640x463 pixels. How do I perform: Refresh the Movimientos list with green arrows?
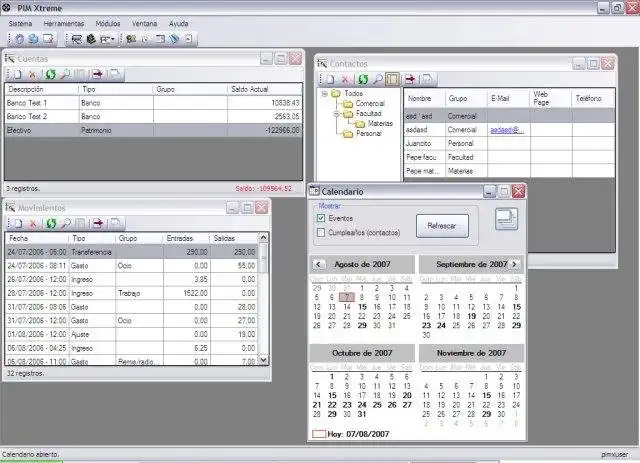tap(51, 223)
